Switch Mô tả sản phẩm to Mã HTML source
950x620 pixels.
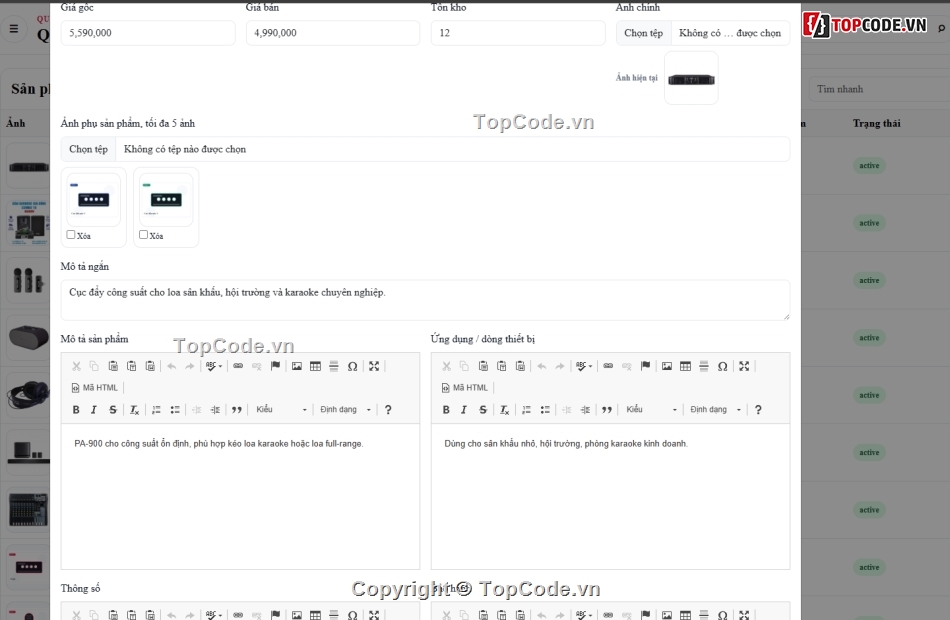pos(95,388)
